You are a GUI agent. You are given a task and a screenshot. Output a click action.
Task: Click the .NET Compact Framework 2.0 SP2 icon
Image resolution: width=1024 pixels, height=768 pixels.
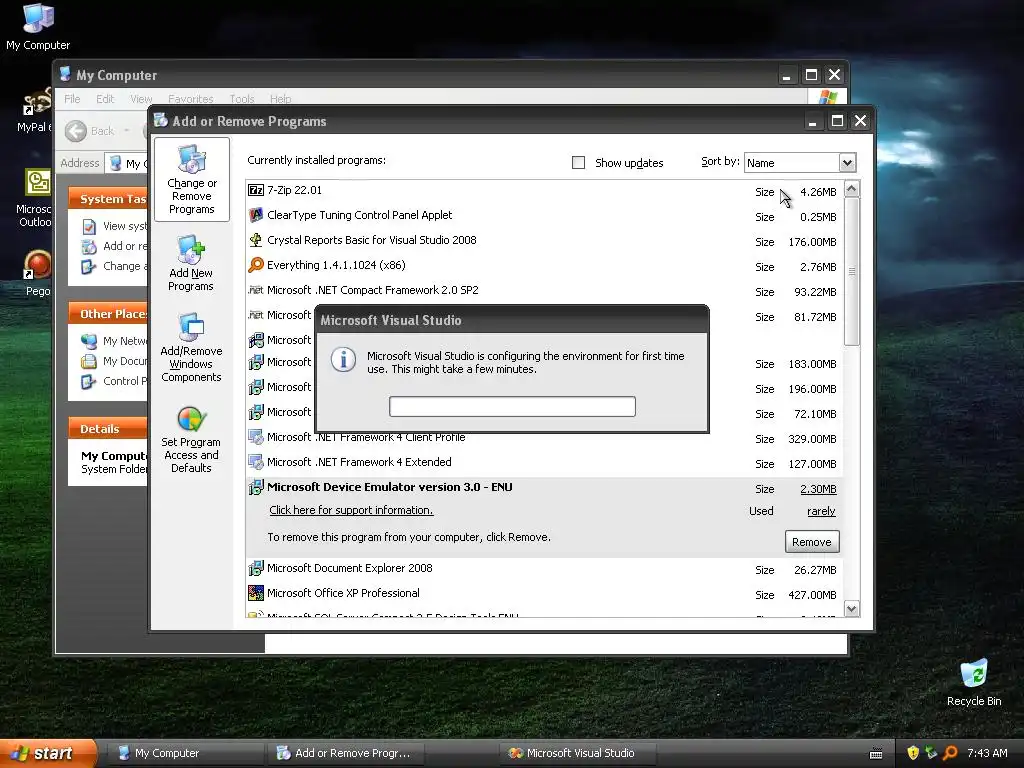(256, 290)
